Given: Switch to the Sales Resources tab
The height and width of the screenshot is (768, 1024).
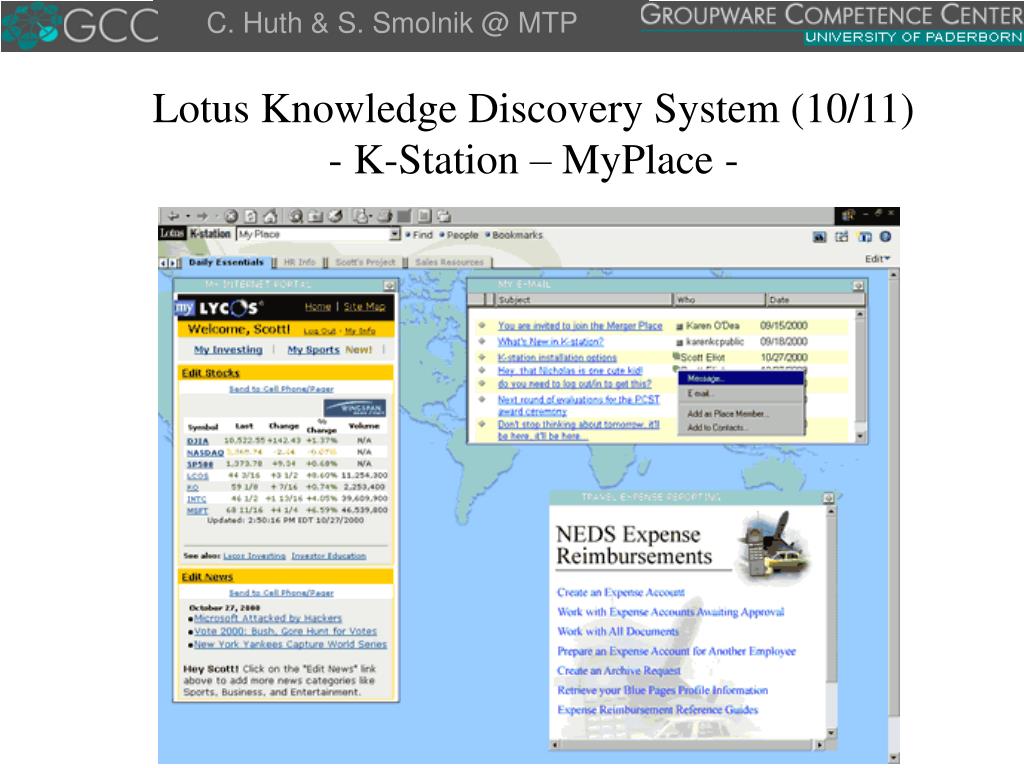Looking at the screenshot, I should pyautogui.click(x=449, y=263).
